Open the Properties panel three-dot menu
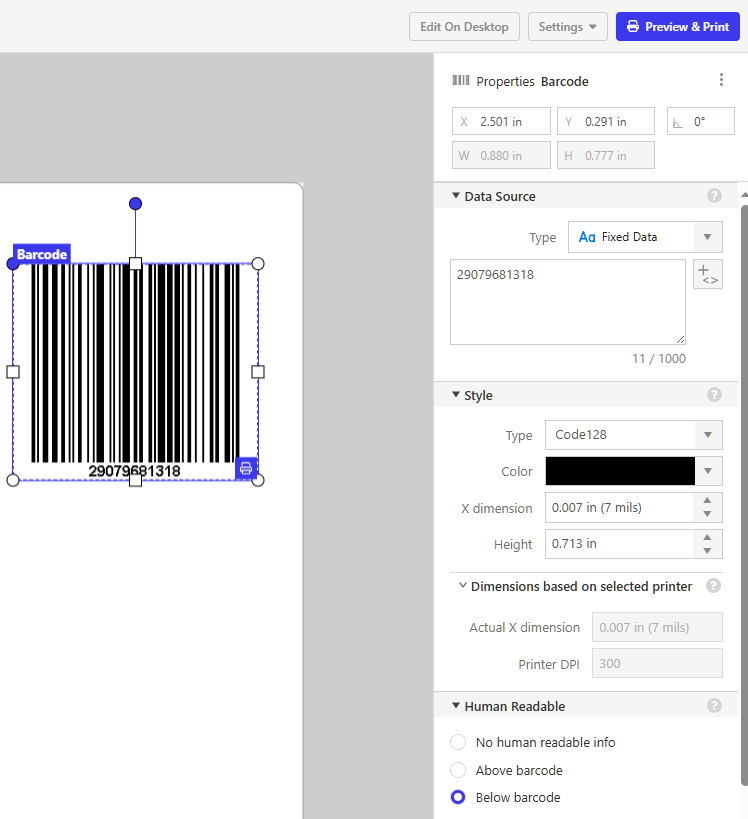The width and height of the screenshot is (748, 819). pos(721,81)
